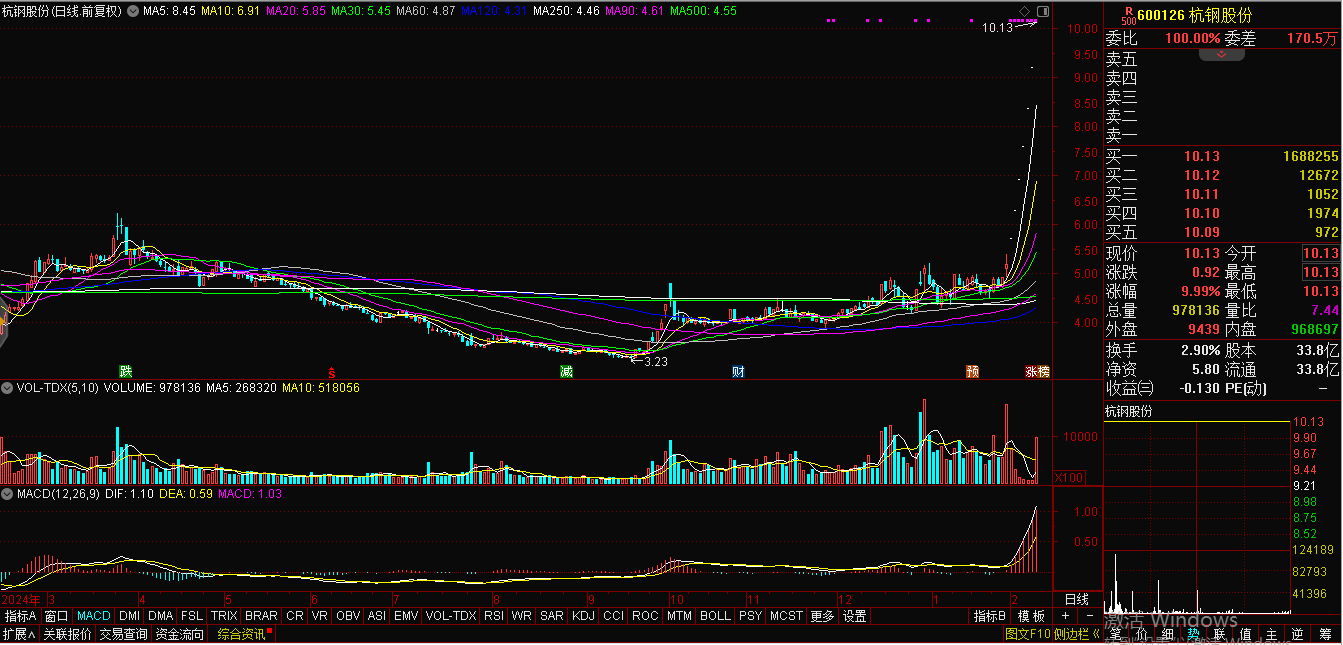
Task: Zoom in the chart with the + button
Action: 1065,616
